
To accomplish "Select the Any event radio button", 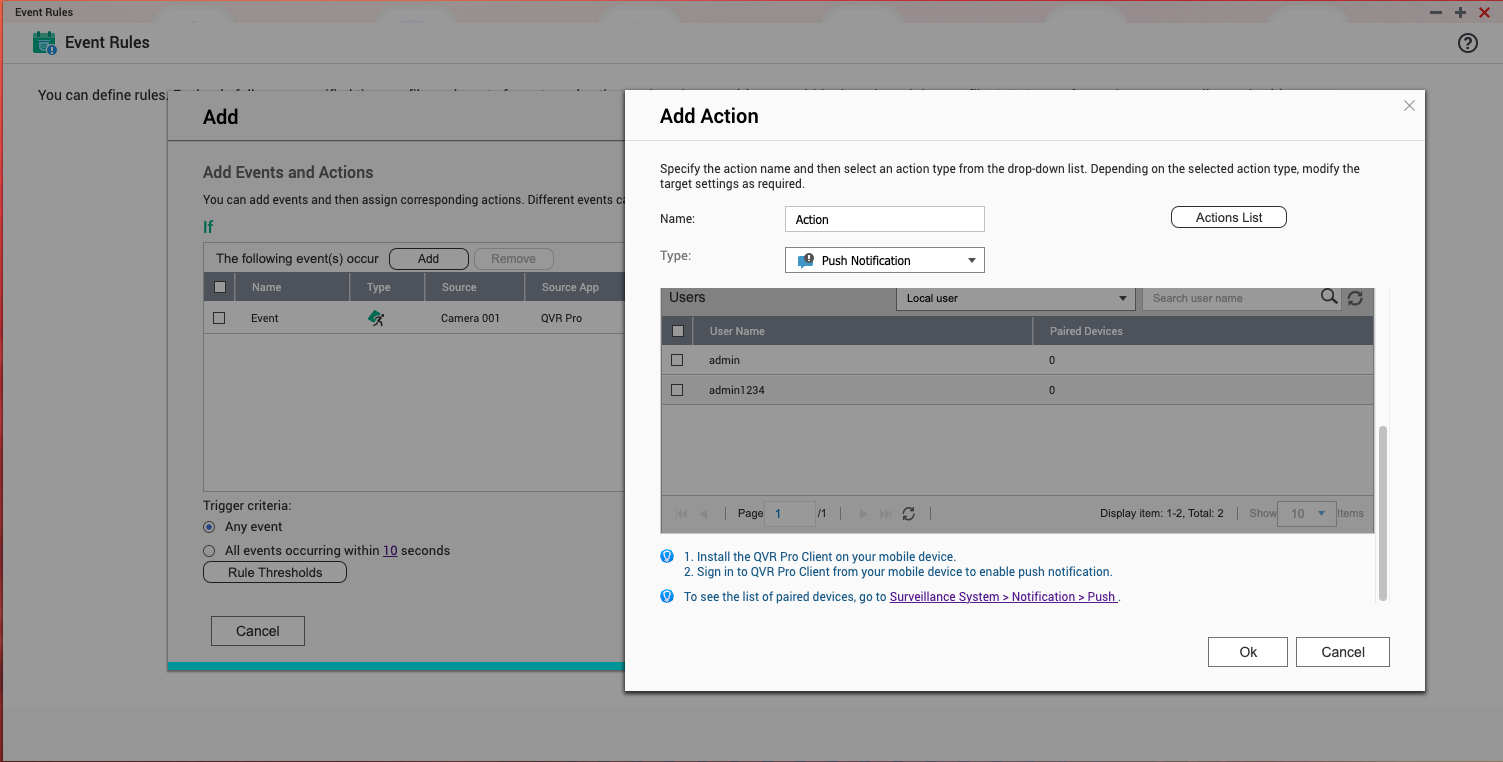I will click(209, 527).
